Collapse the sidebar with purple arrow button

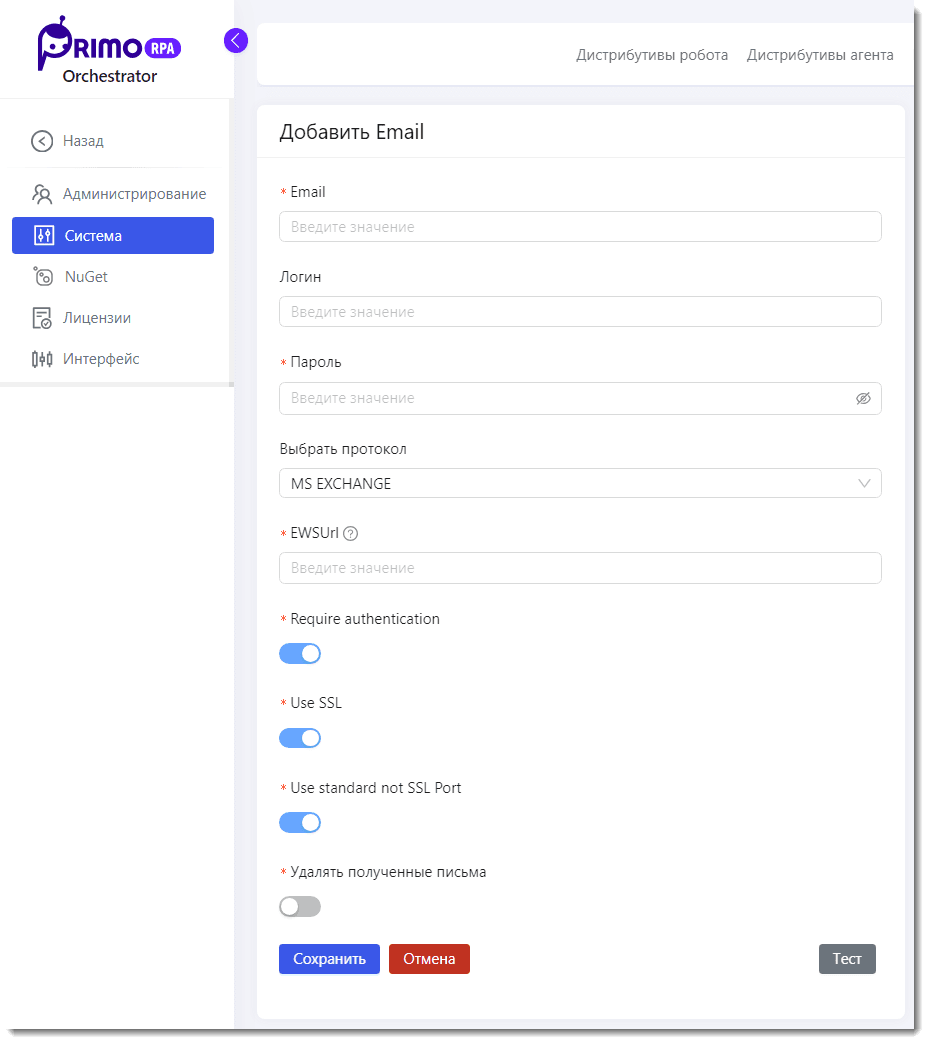coord(236,40)
